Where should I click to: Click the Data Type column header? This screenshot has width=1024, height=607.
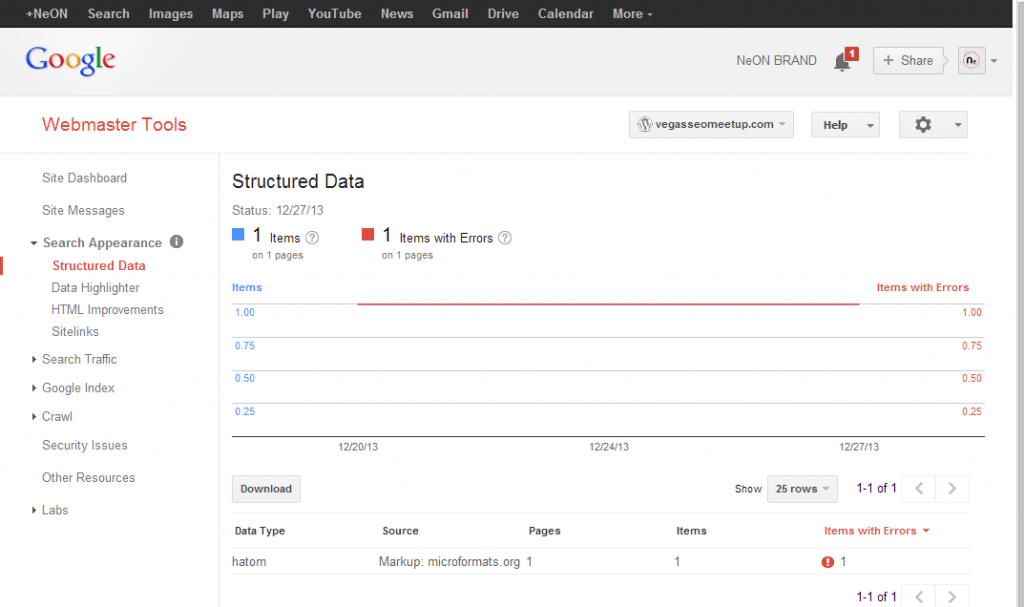point(260,531)
